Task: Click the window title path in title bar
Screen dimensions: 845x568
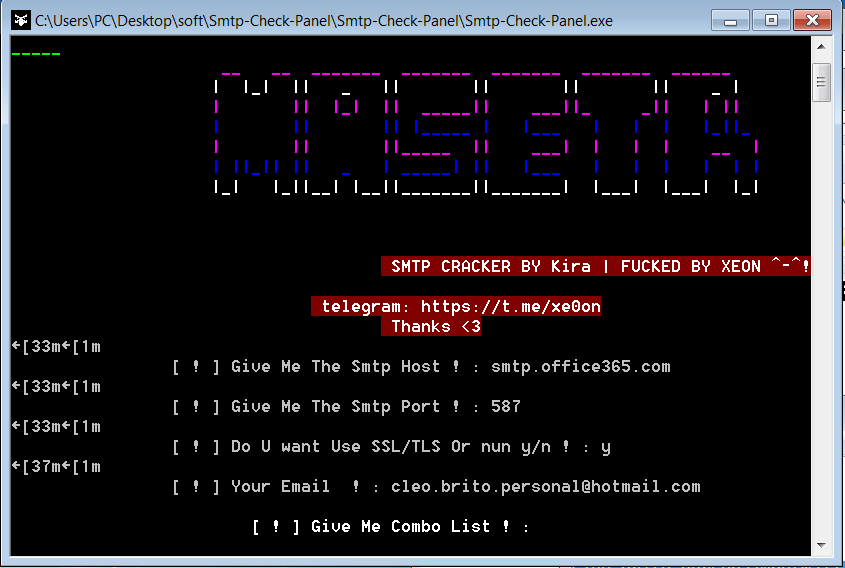Action: 324,21
